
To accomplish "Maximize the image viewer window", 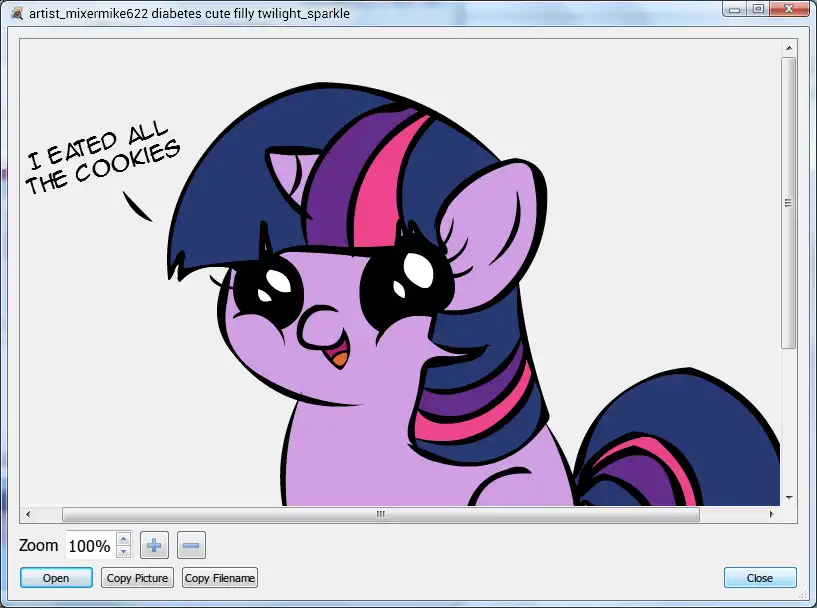I will 758,9.
